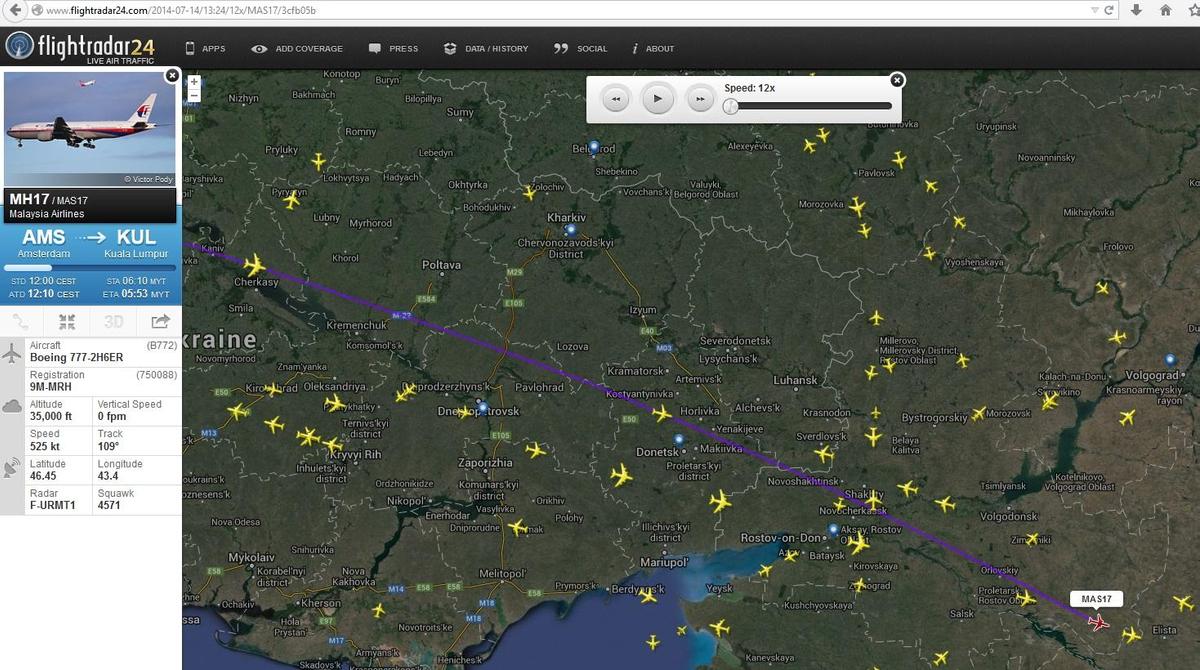Zoom out the map with minus button
Viewport: 1200px width, 670px height.
(194, 96)
